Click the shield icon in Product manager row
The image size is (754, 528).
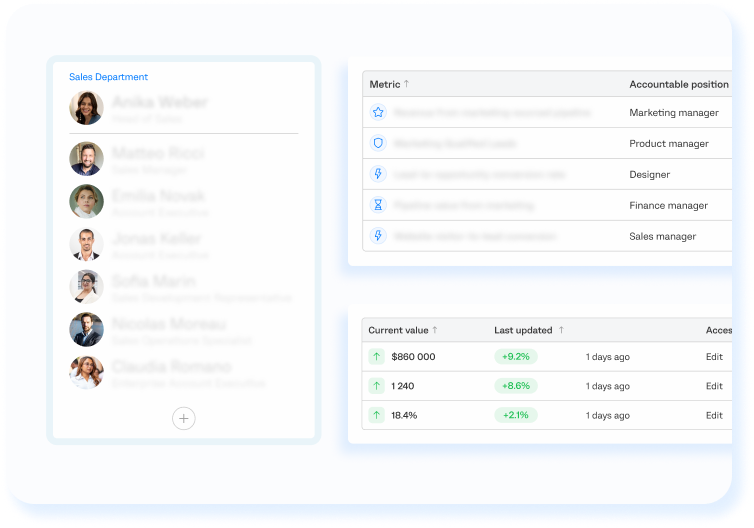[x=378, y=143]
